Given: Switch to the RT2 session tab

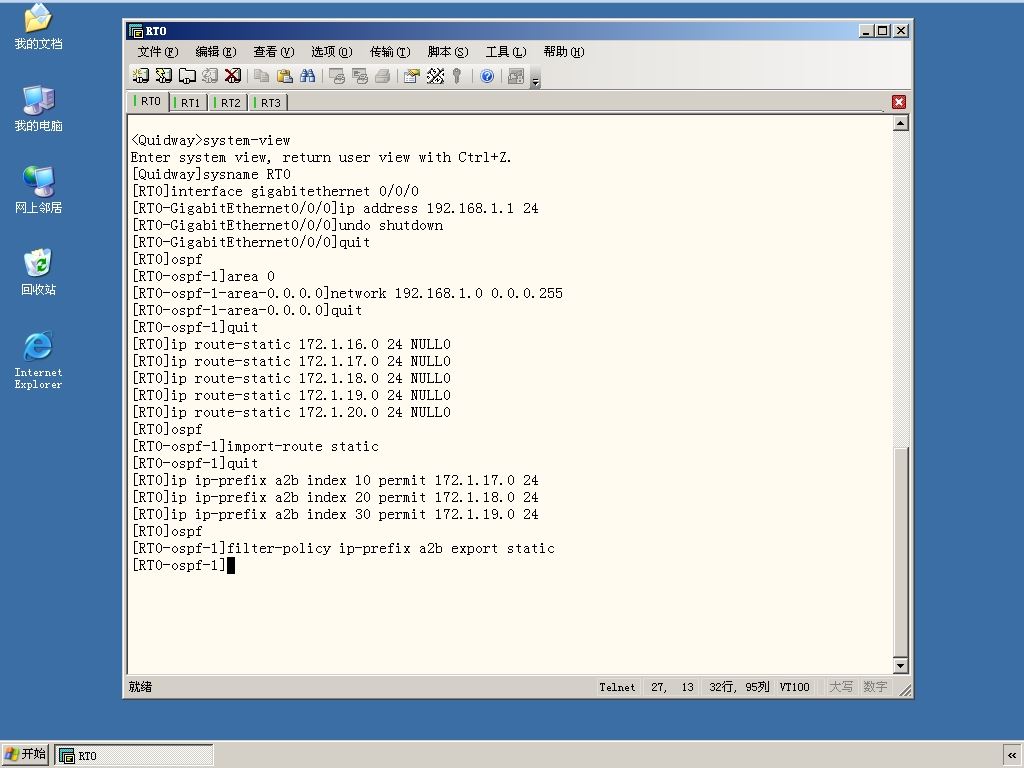Looking at the screenshot, I should coord(228,103).
